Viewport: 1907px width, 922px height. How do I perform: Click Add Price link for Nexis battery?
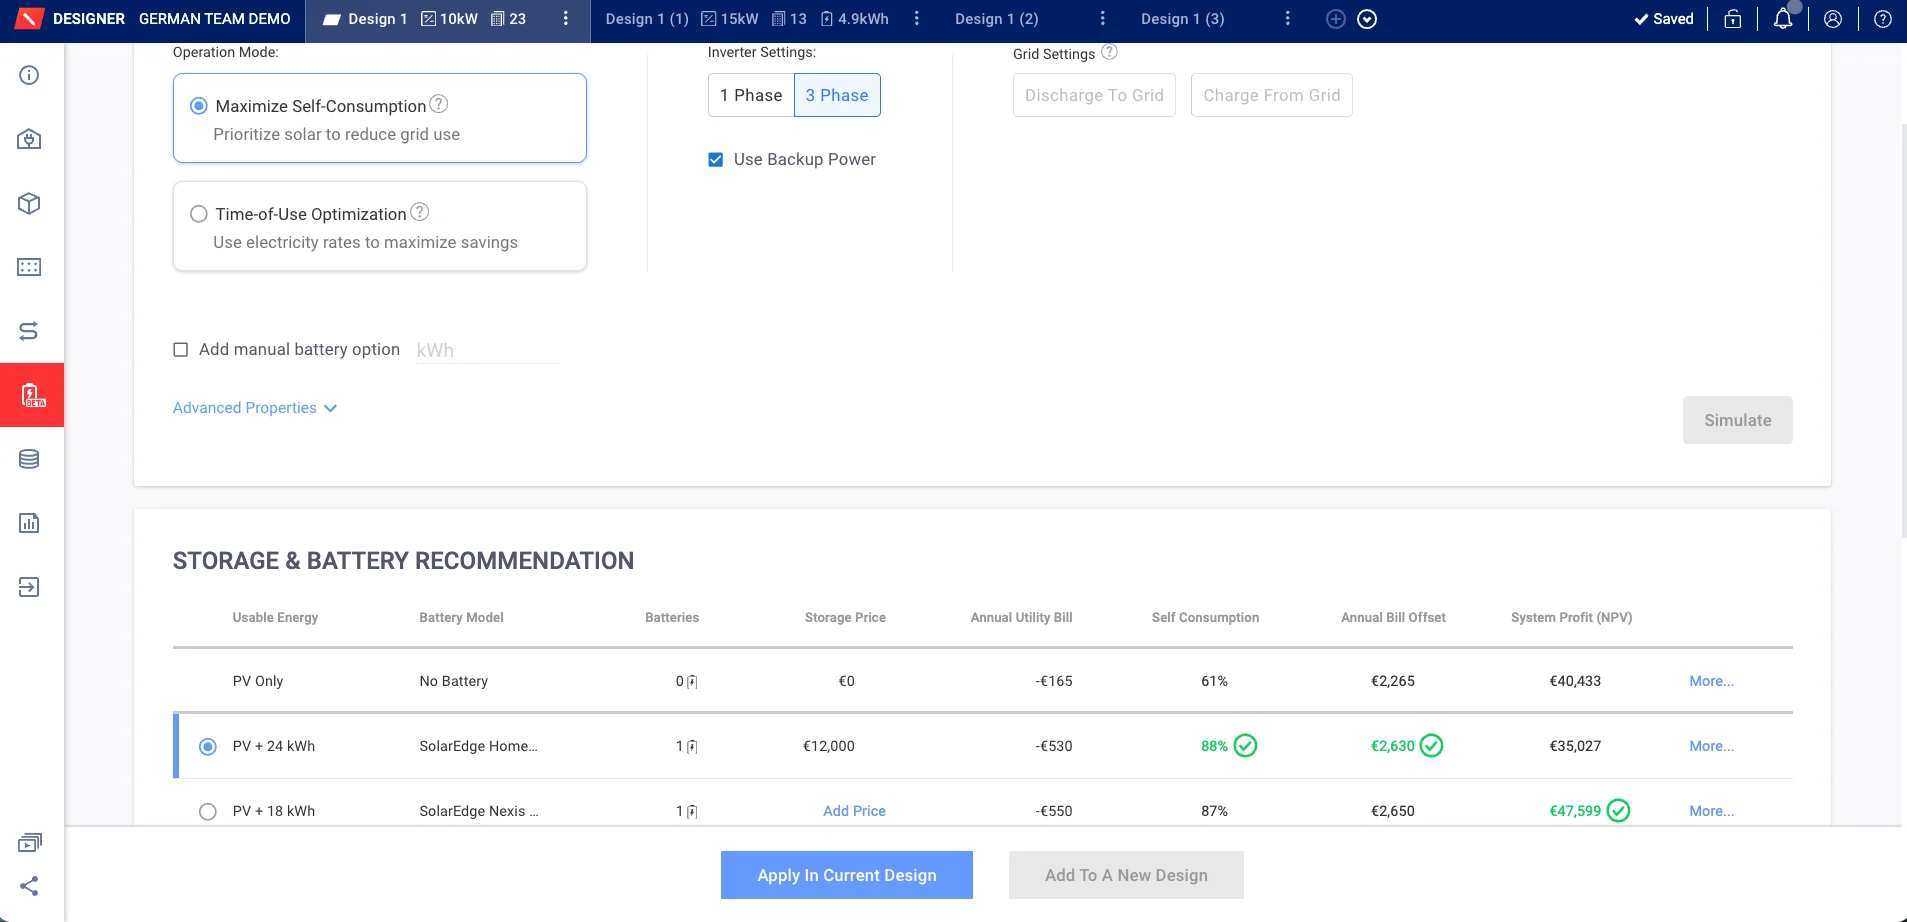coord(854,811)
